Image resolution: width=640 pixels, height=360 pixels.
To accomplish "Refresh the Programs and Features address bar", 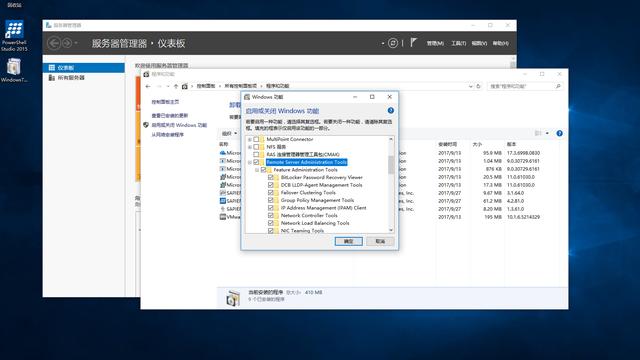I will pyautogui.click(x=478, y=86).
